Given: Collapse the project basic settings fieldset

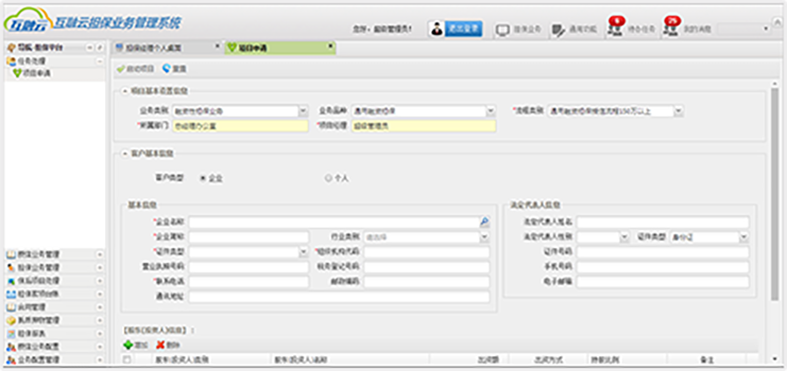Looking at the screenshot, I should point(125,91).
